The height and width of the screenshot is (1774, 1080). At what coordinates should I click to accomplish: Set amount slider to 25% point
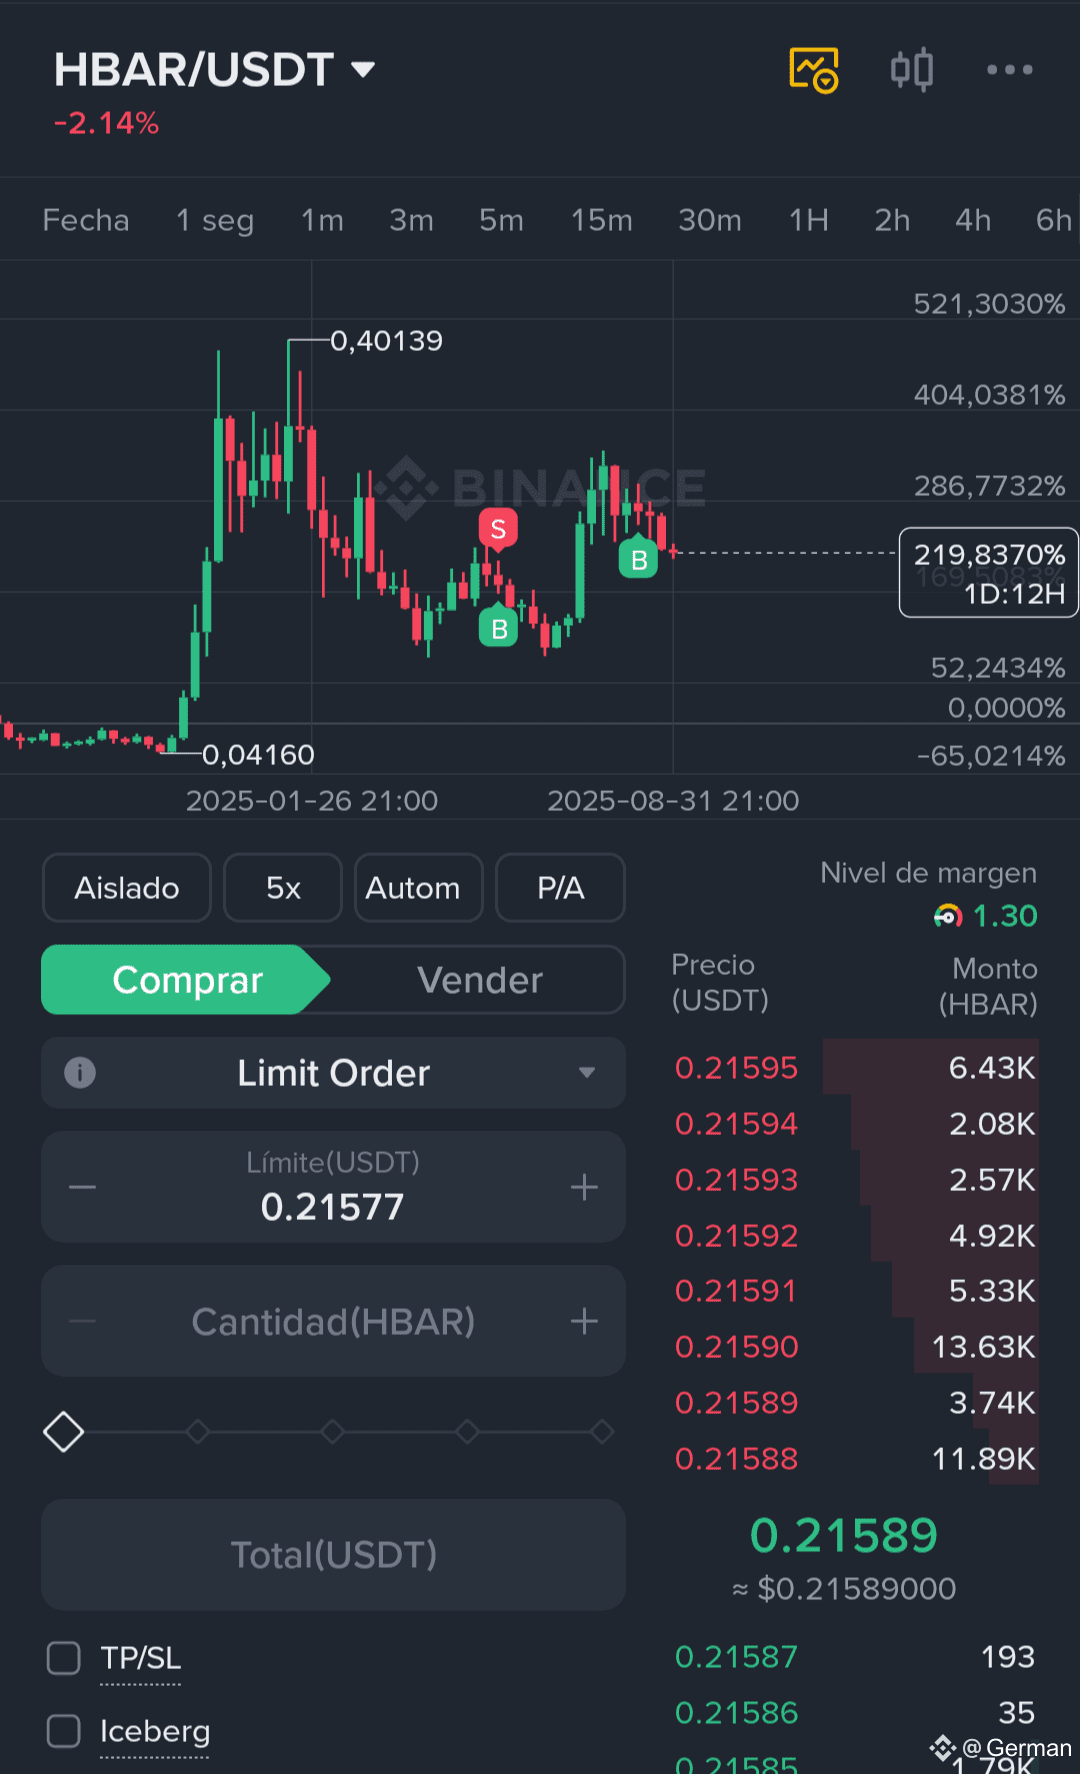click(198, 1432)
